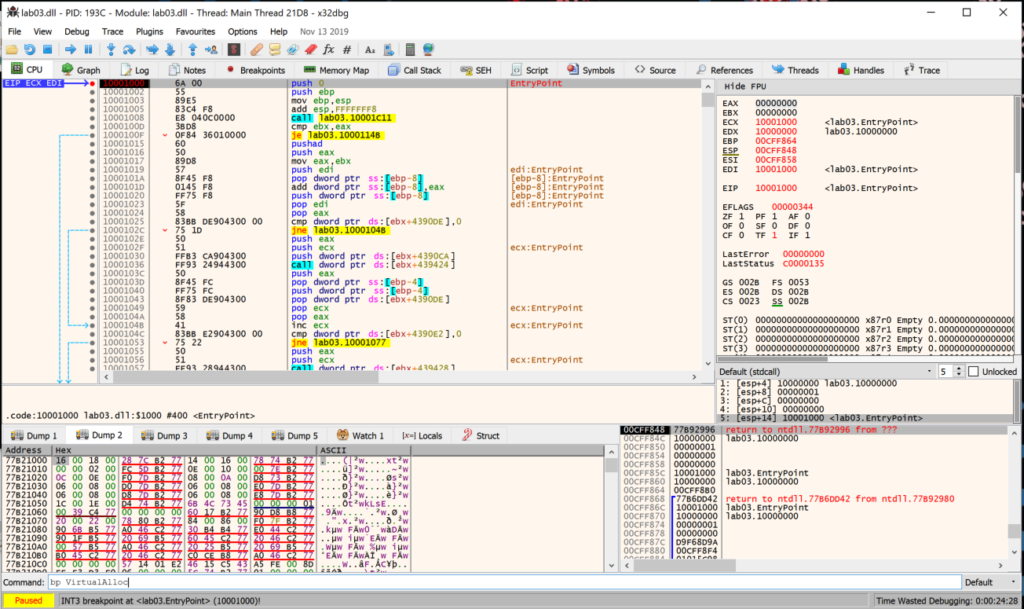The height and width of the screenshot is (609, 1024).
Task: Run to user code icon
Action: (211, 50)
